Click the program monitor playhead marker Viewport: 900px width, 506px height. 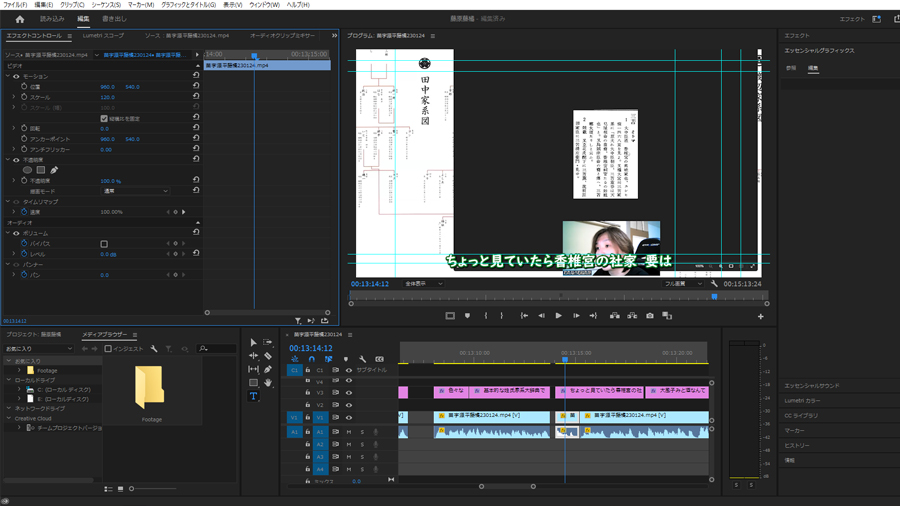(715, 297)
